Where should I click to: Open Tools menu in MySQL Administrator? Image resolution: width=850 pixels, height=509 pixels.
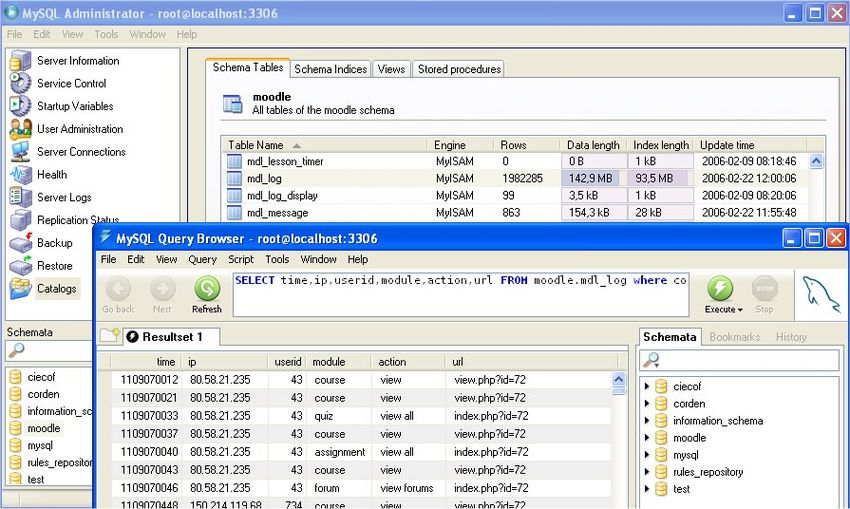(x=106, y=34)
